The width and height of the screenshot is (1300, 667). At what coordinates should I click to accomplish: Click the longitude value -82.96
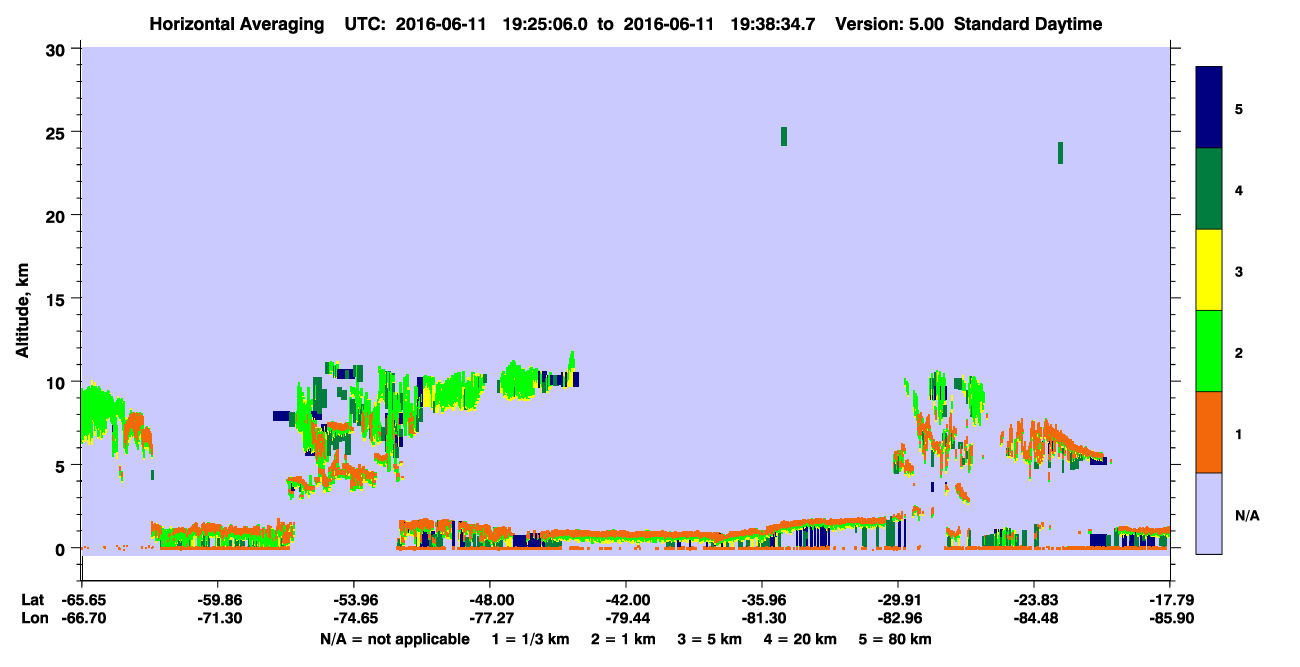[x=898, y=619]
